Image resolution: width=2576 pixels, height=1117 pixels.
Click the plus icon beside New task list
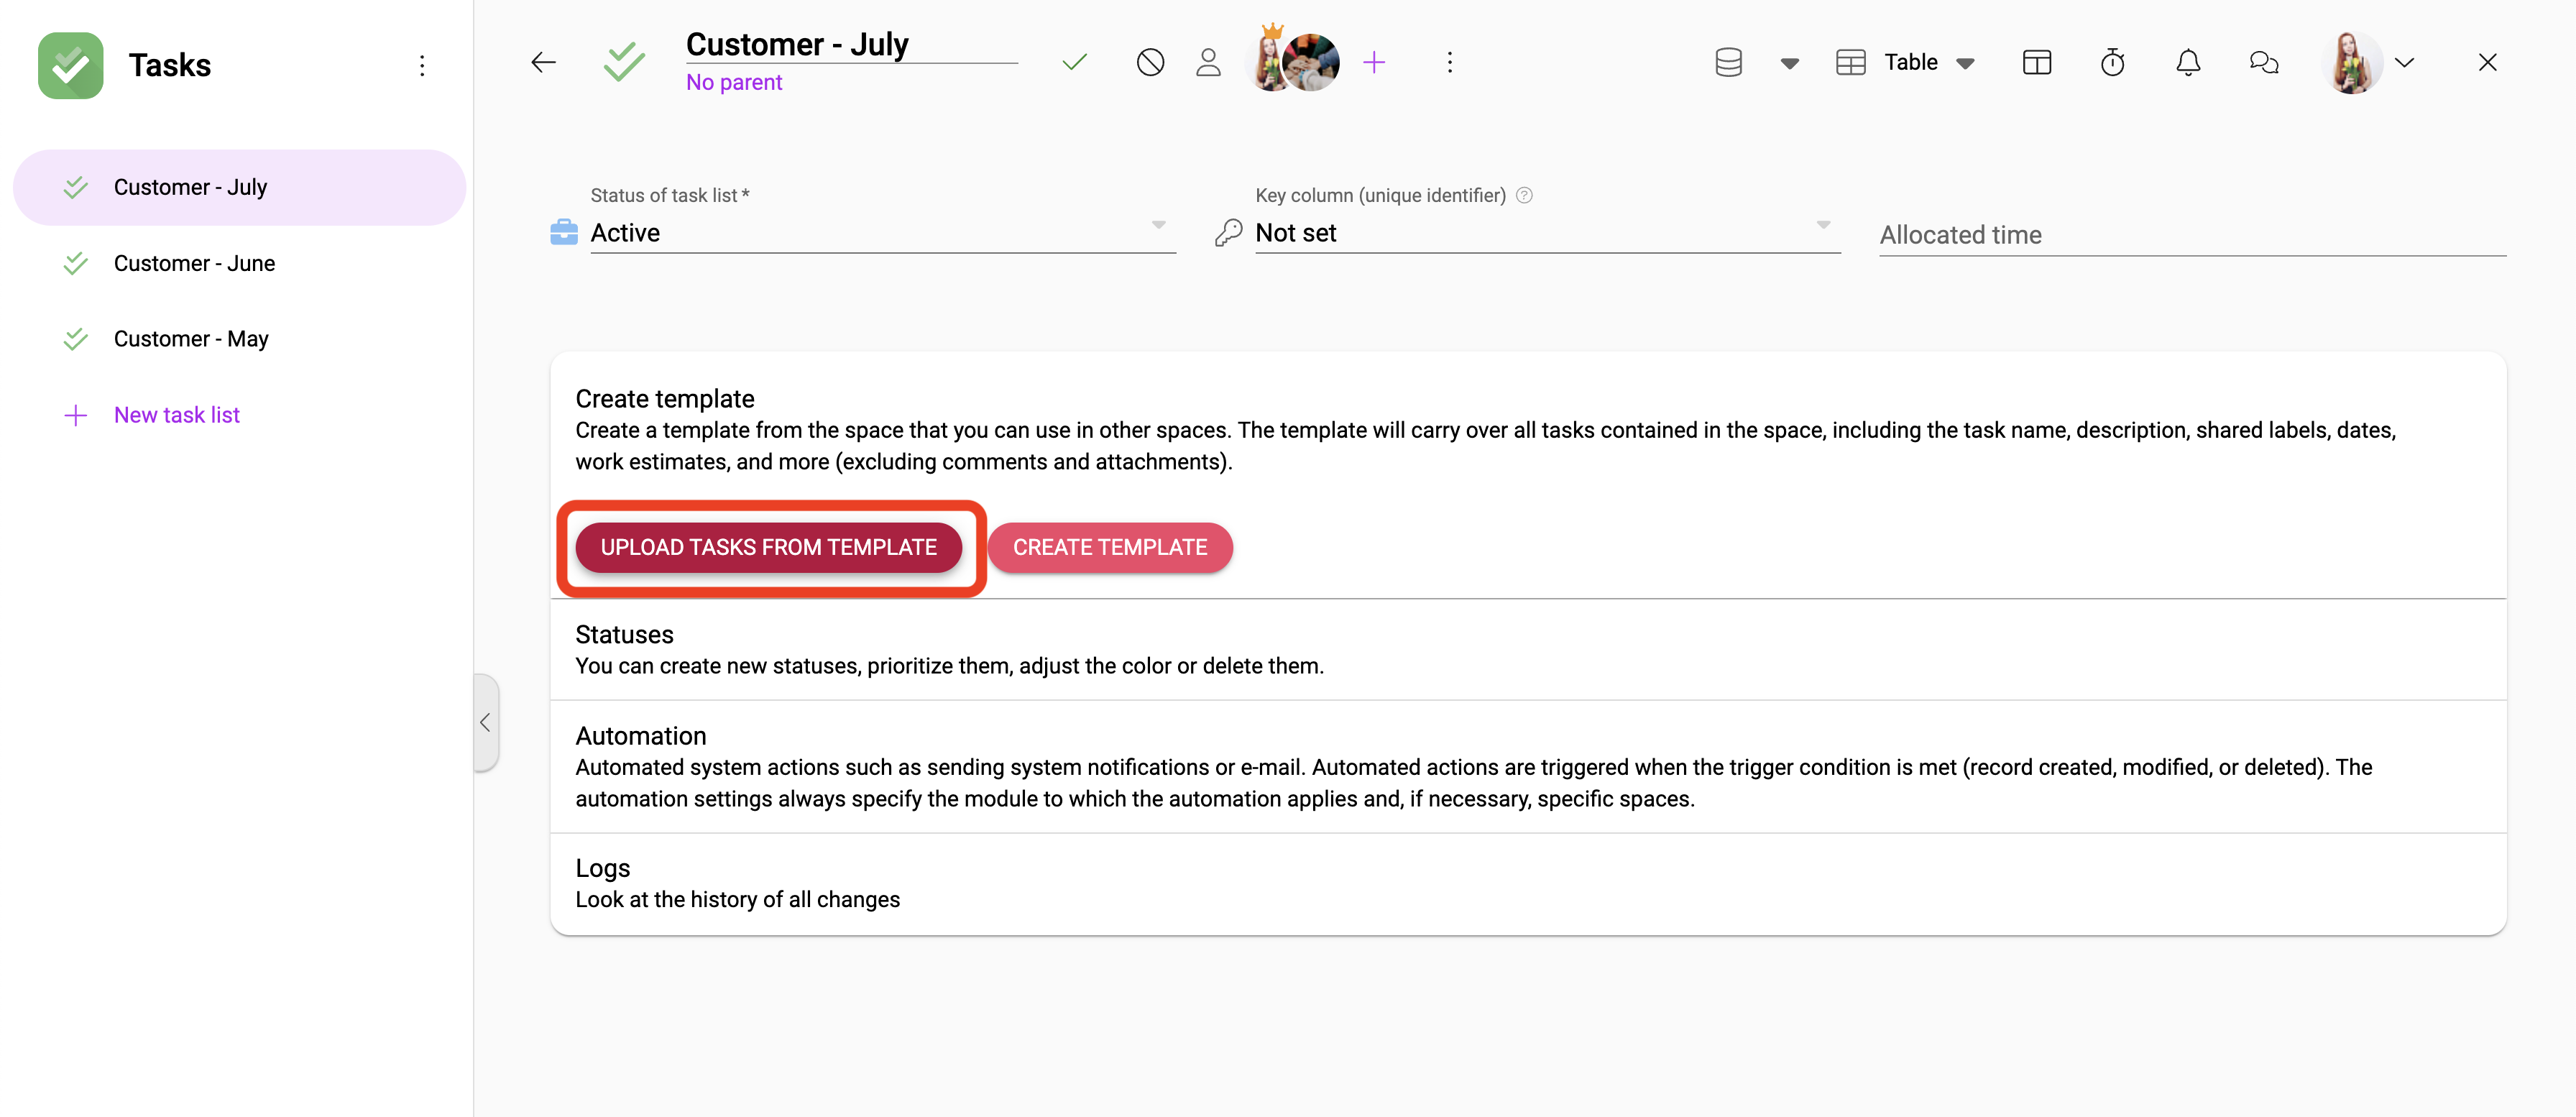pyautogui.click(x=75, y=415)
